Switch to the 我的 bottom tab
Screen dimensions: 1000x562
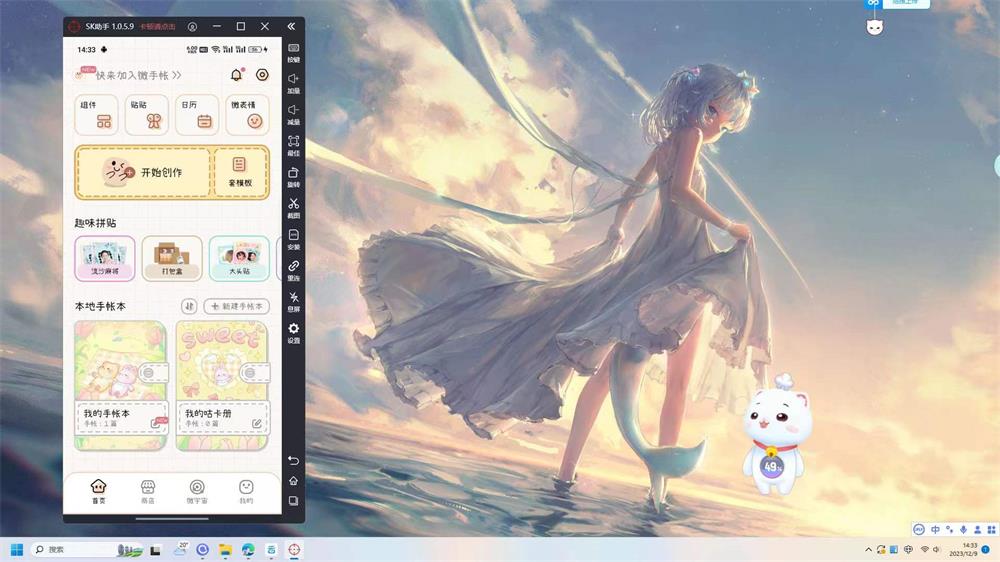click(x=246, y=490)
